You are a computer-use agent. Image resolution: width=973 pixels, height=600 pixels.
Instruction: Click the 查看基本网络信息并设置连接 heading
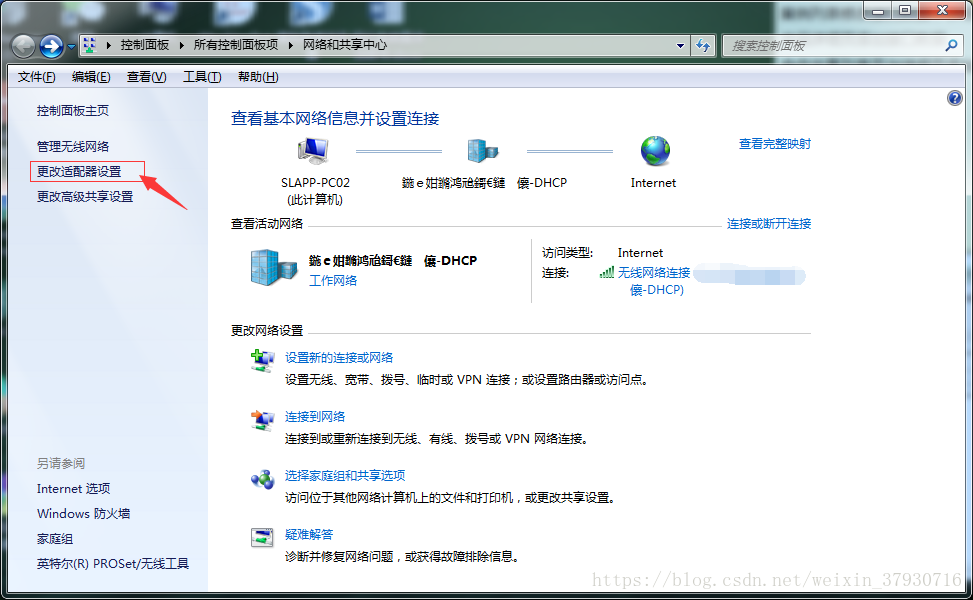tap(335, 119)
